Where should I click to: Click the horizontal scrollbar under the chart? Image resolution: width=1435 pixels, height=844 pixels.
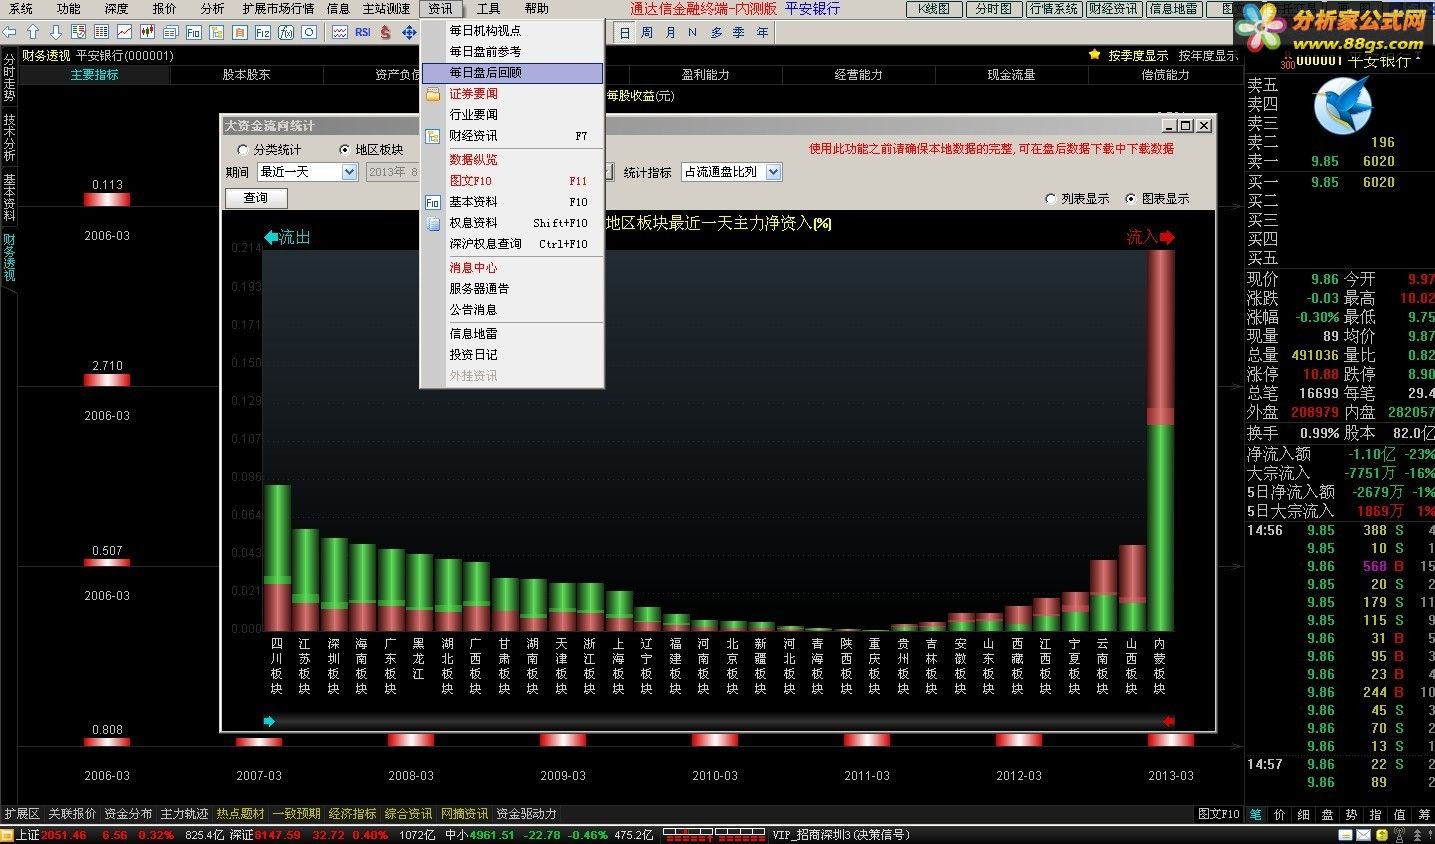click(718, 720)
